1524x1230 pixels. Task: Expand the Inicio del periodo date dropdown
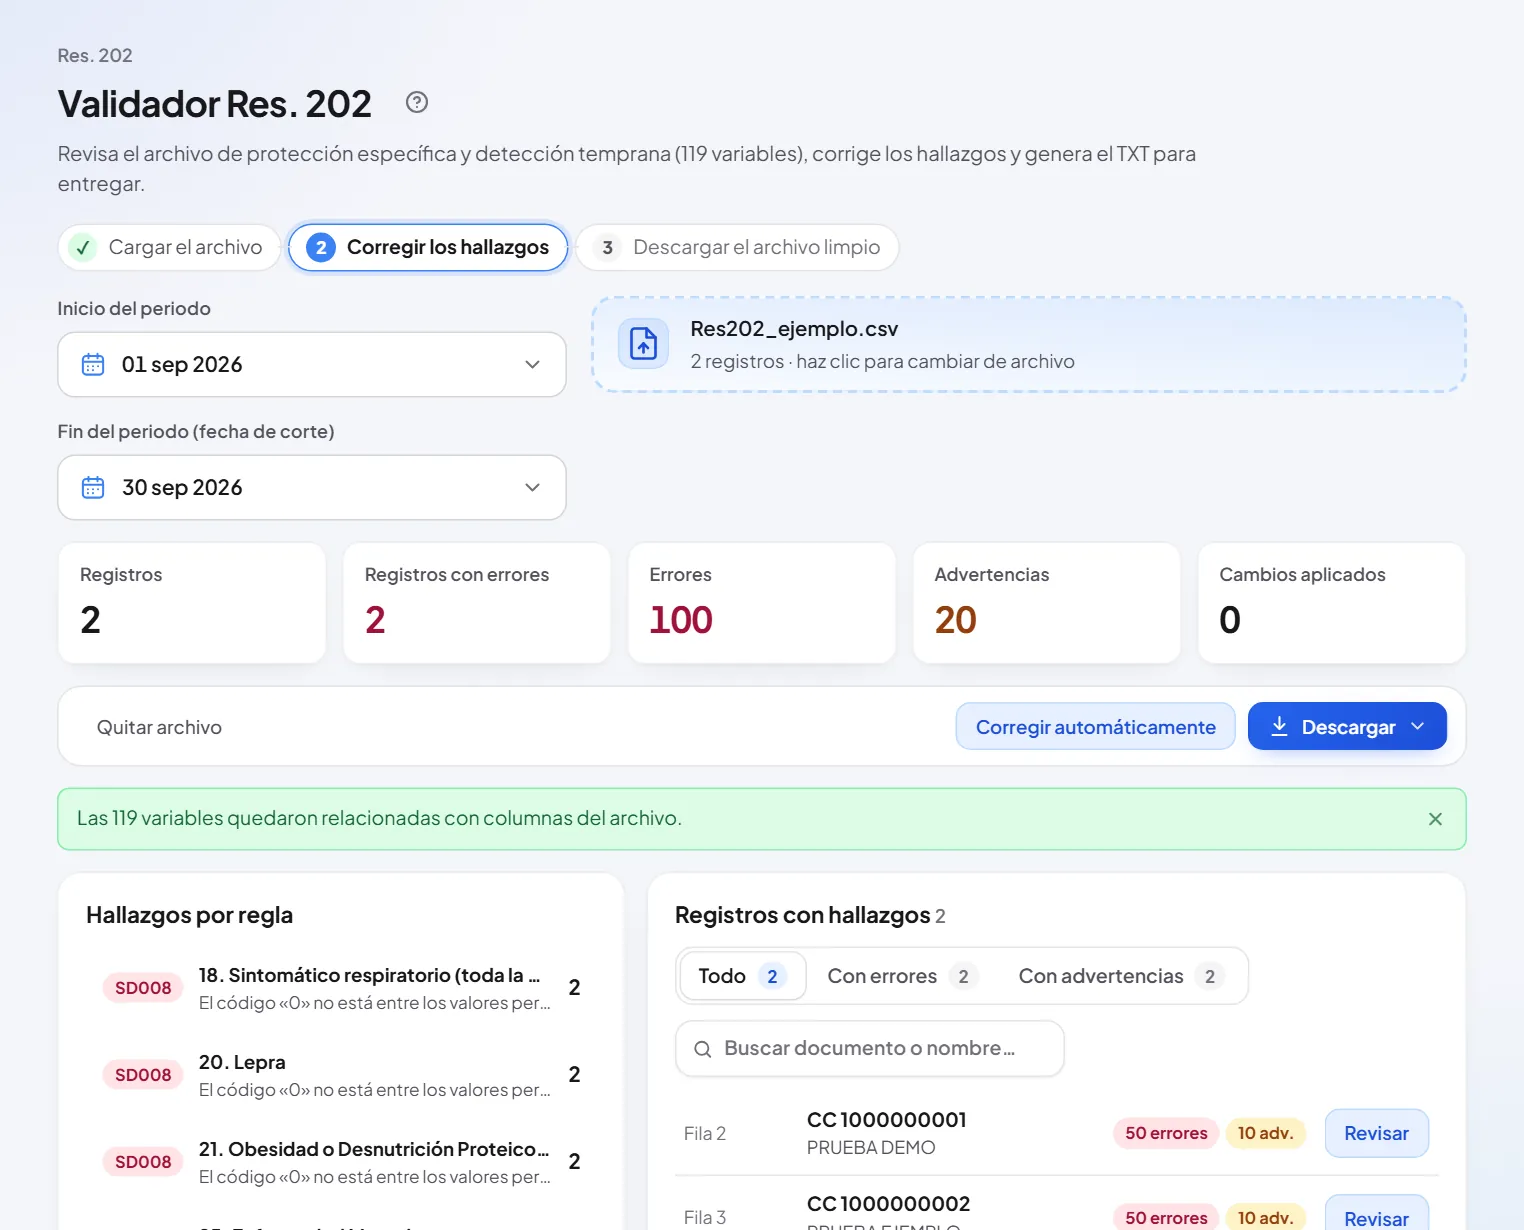pyautogui.click(x=532, y=364)
